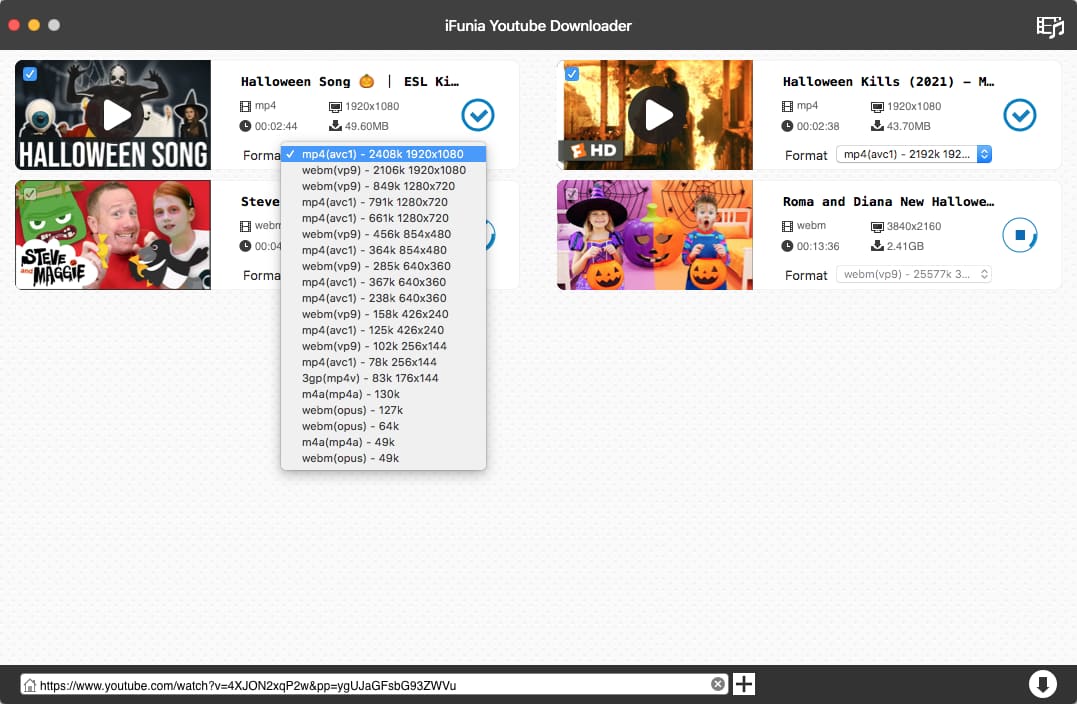
Task: Uncheck the Halloween Song video checkbox
Action: pyautogui.click(x=30, y=74)
